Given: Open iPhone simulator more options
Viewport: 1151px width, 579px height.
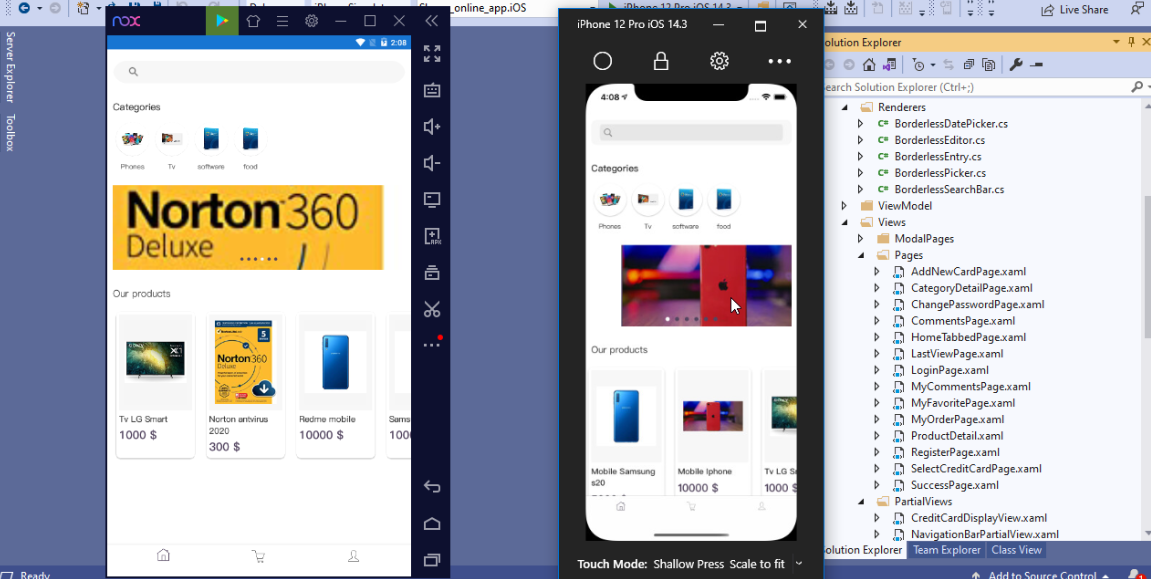Looking at the screenshot, I should coord(780,62).
